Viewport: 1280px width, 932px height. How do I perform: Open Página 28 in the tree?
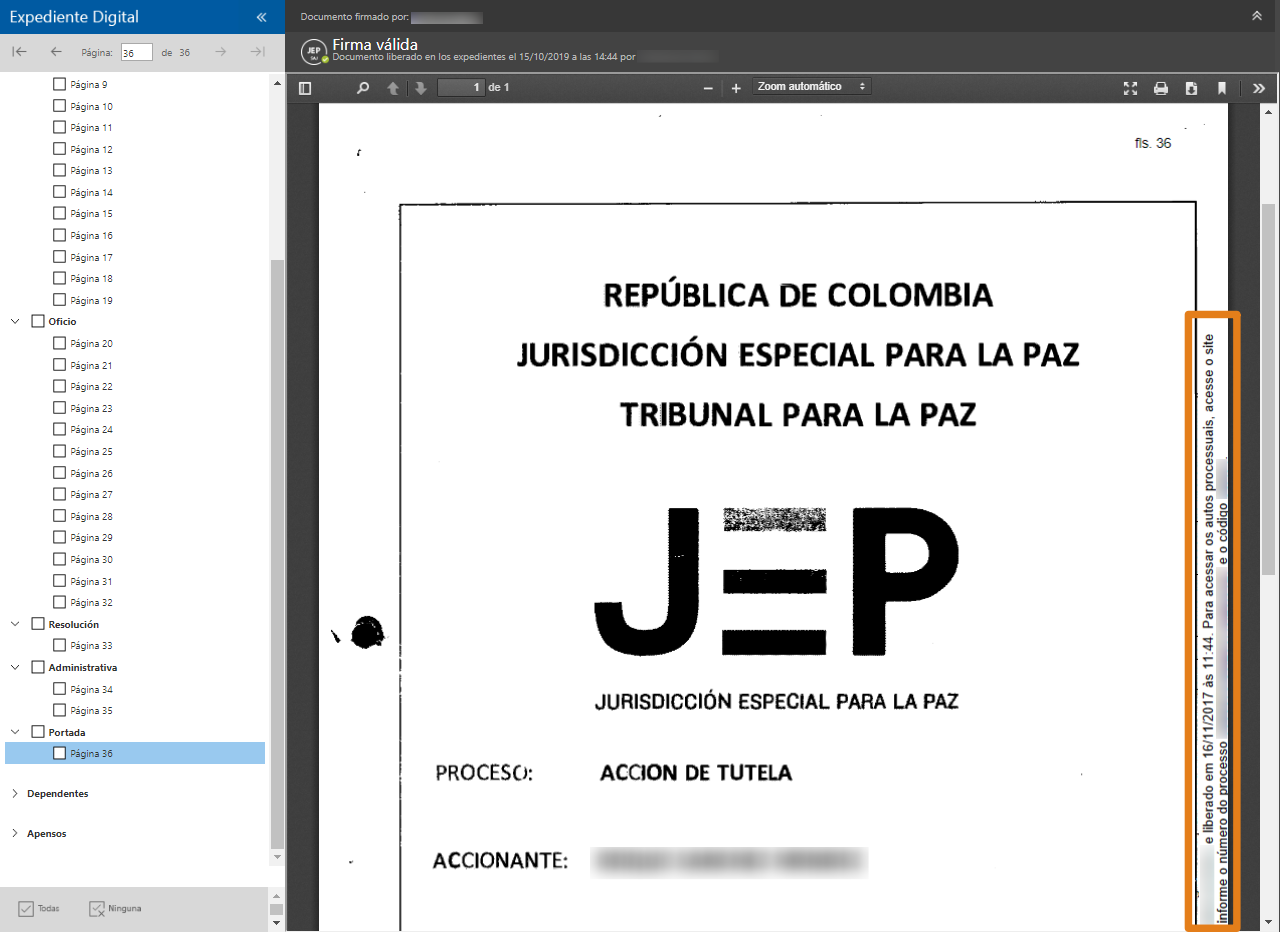click(x=91, y=517)
